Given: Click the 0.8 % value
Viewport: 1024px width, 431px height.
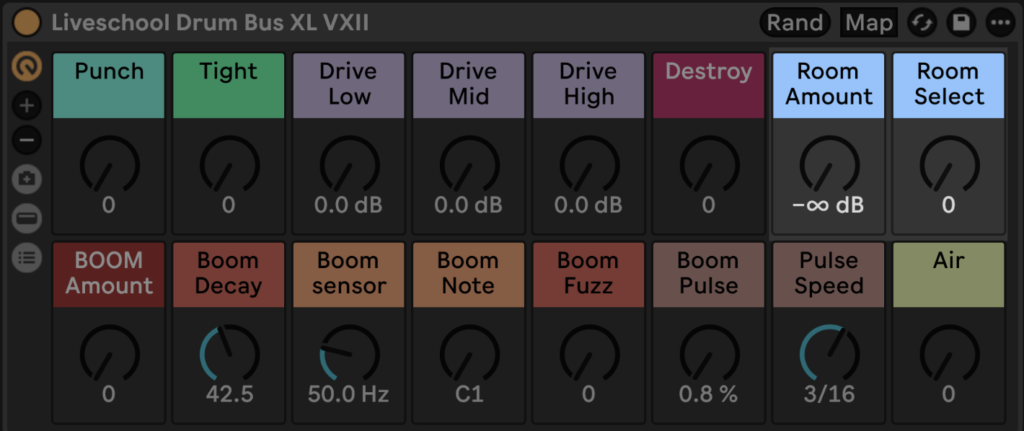Looking at the screenshot, I should (x=709, y=394).
